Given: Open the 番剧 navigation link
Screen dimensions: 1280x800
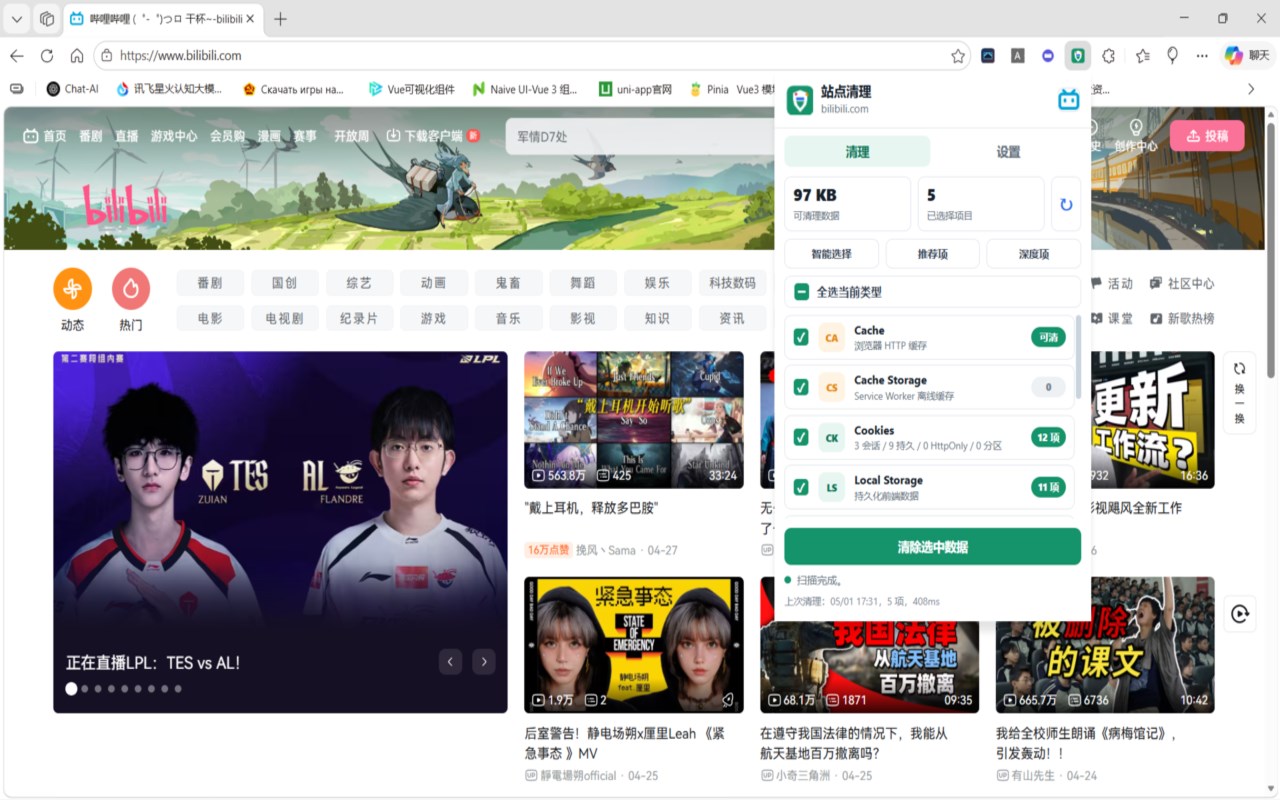Looking at the screenshot, I should pyautogui.click(x=91, y=136).
